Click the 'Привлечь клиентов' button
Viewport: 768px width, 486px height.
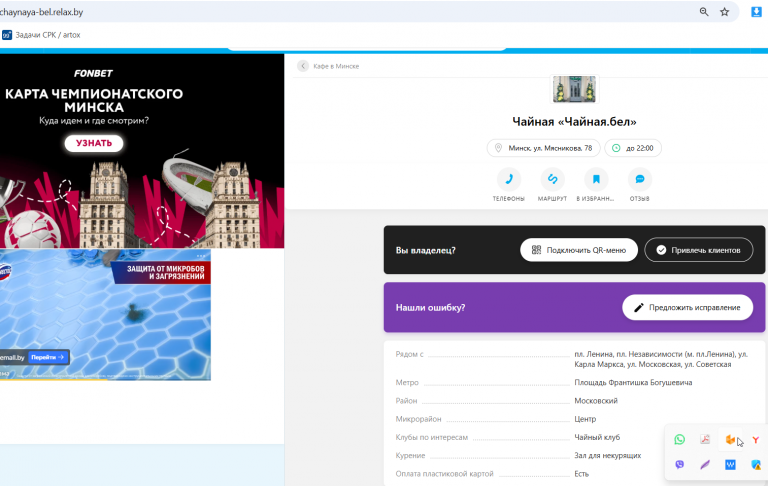698,250
